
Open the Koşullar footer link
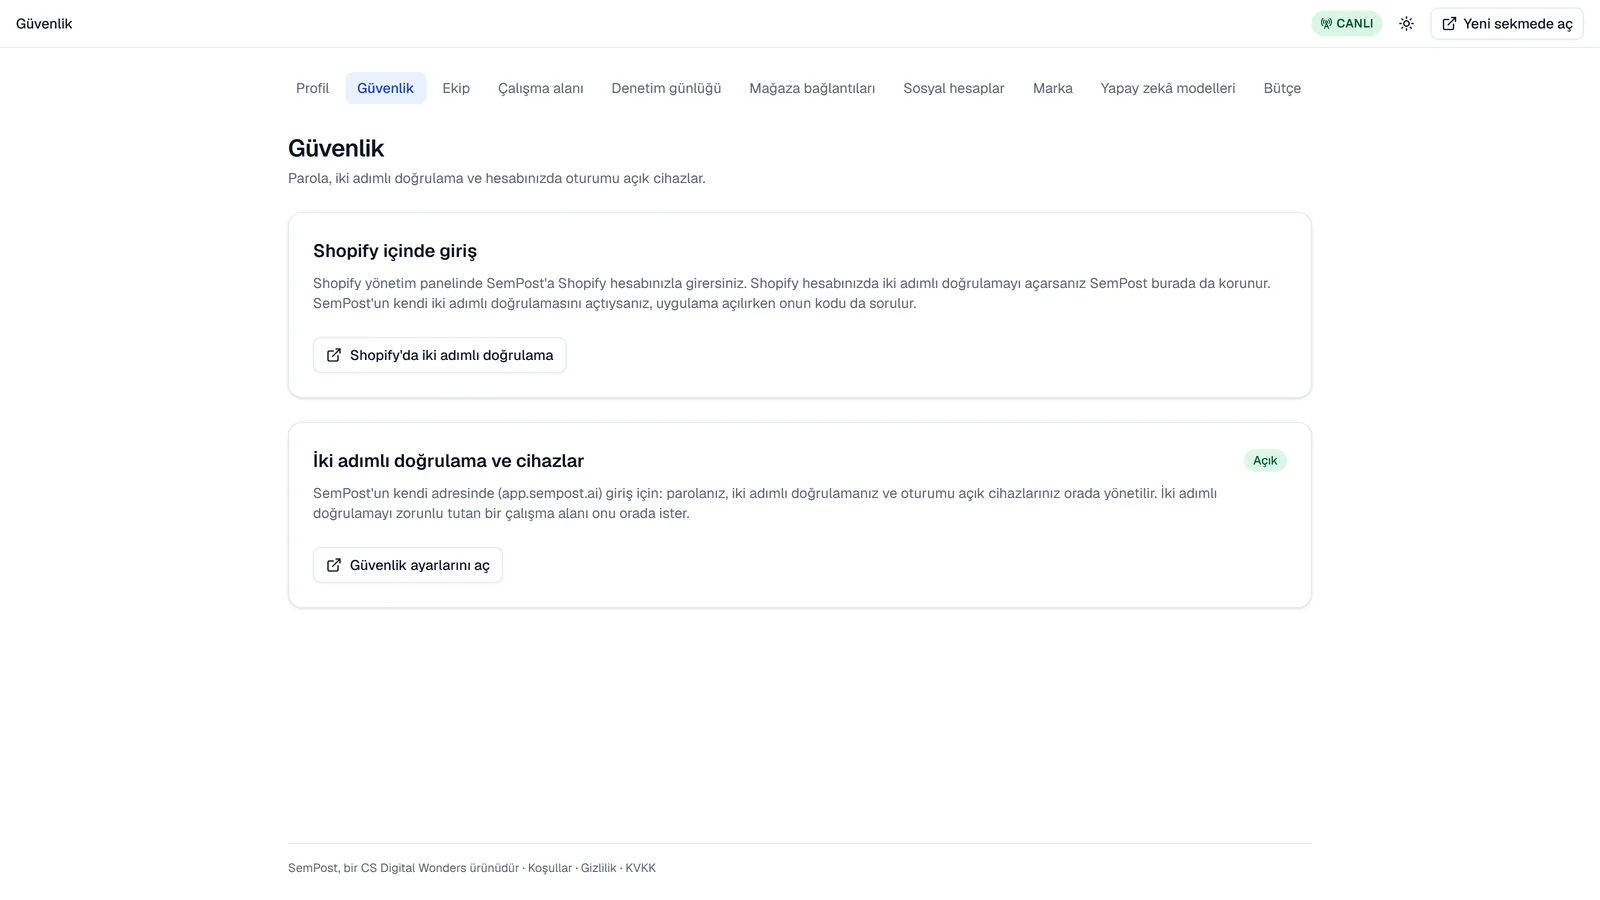tap(550, 868)
